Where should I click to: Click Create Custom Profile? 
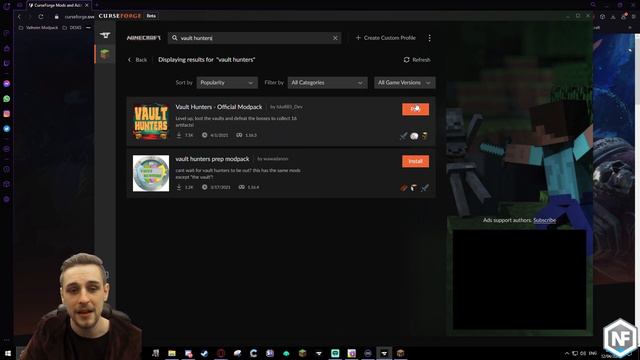coord(386,38)
